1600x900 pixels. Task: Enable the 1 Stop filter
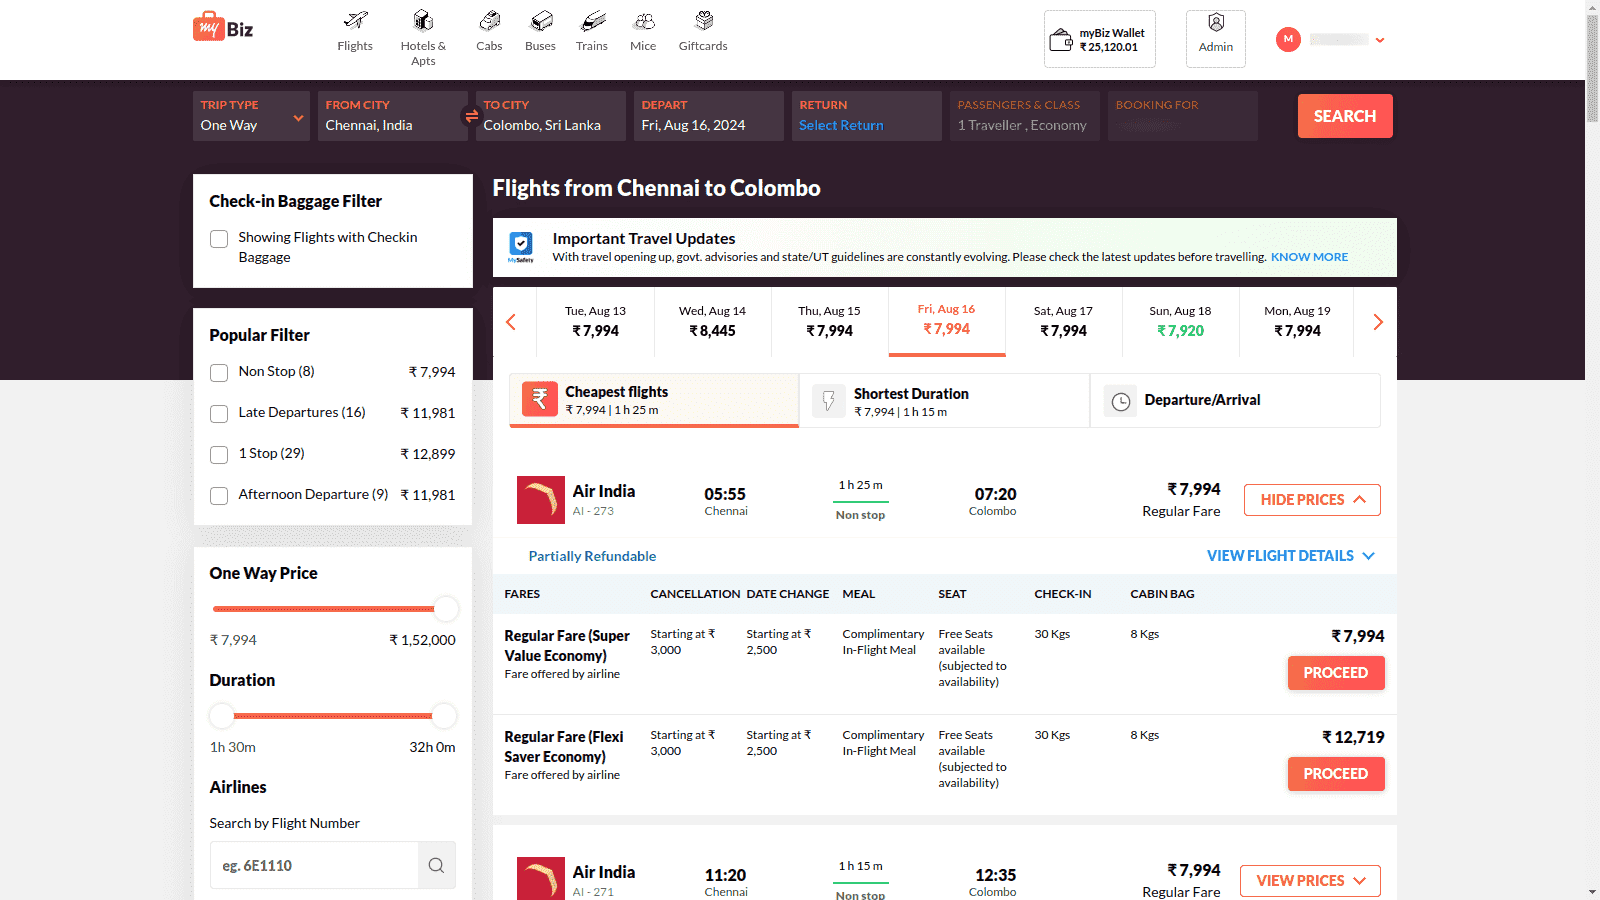pyautogui.click(x=219, y=454)
